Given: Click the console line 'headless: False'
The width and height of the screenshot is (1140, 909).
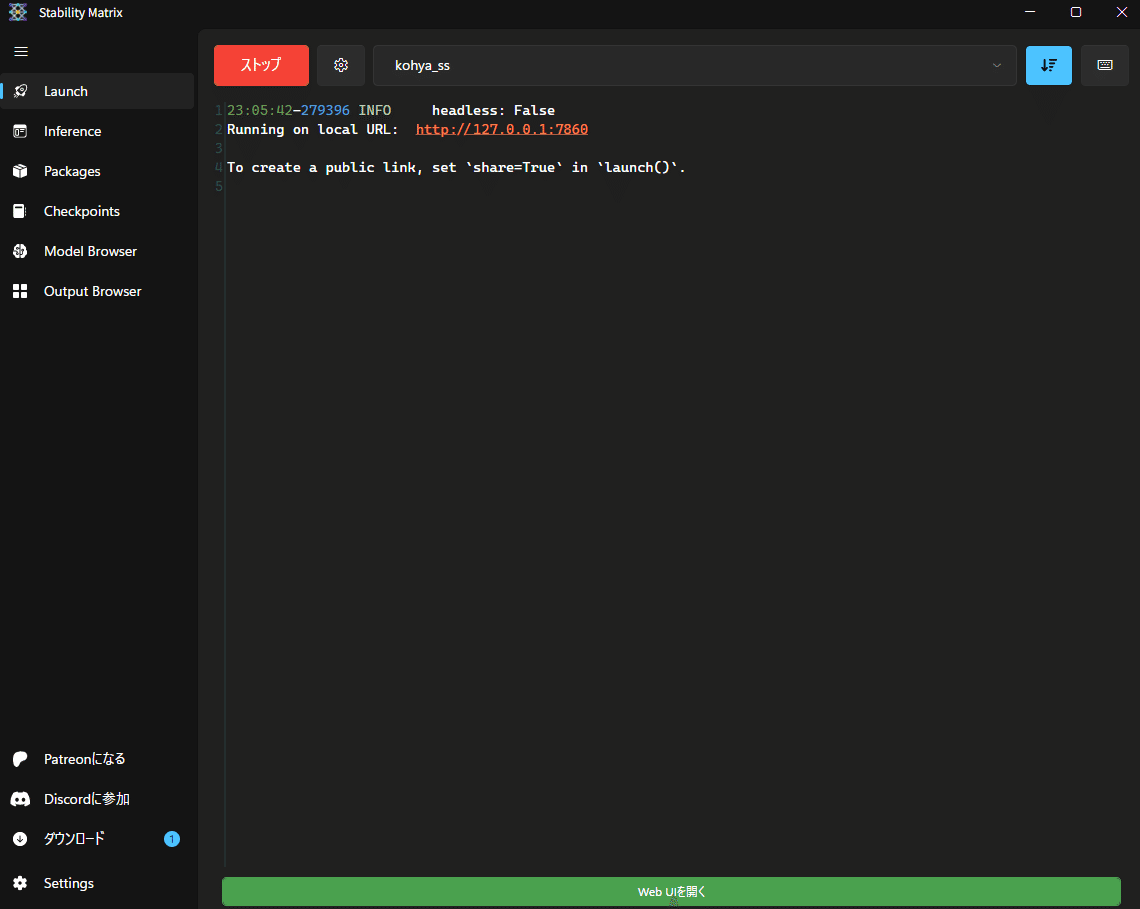Looking at the screenshot, I should point(493,111).
